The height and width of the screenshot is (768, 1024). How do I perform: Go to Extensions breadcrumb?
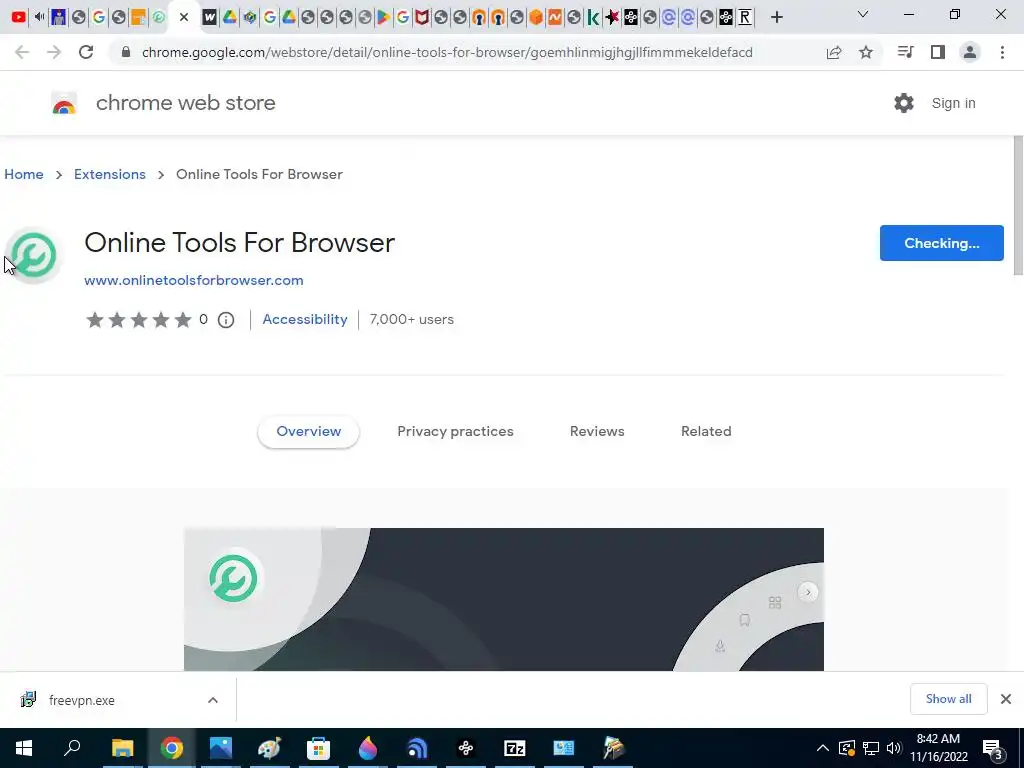point(110,174)
